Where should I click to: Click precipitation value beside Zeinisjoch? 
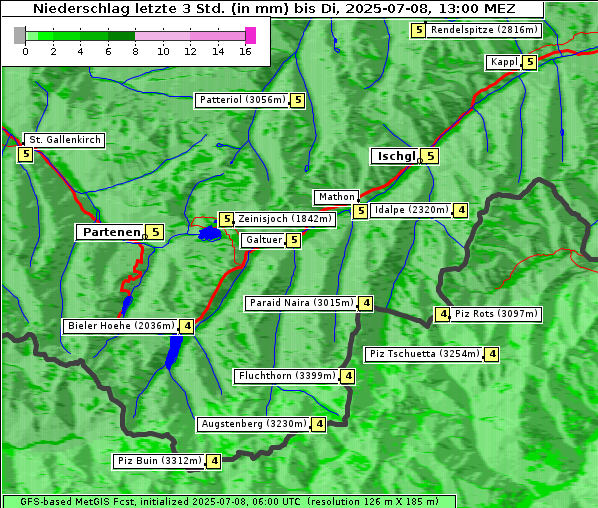(x=227, y=220)
